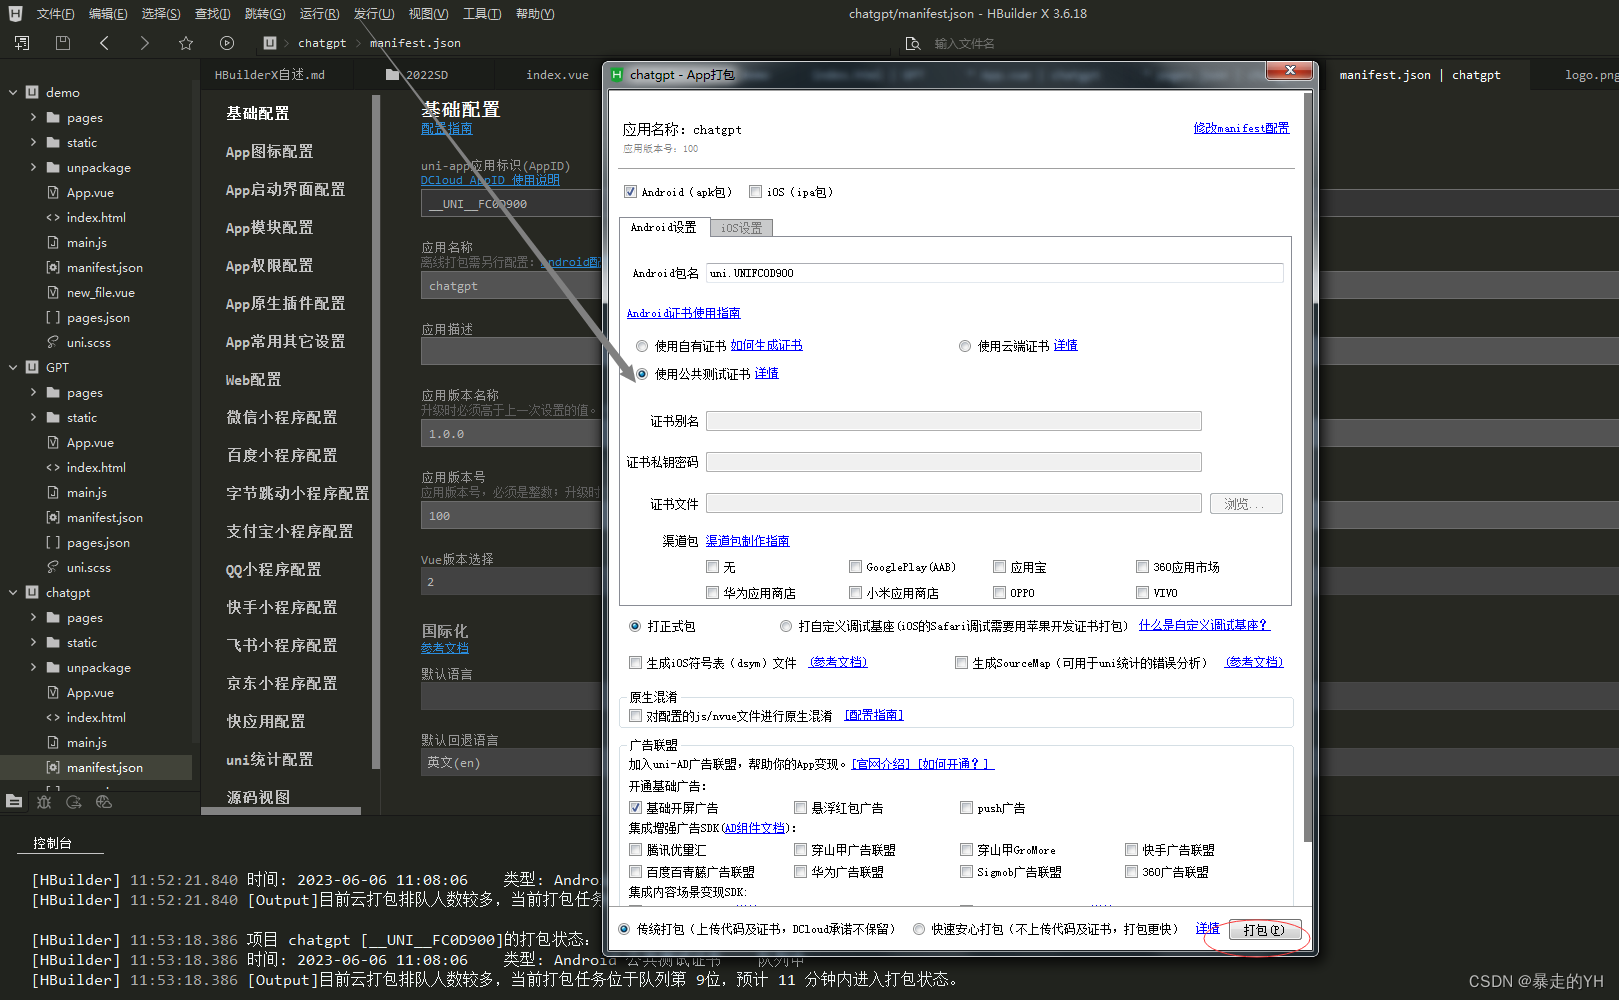Click the star favorites icon
The width and height of the screenshot is (1619, 1000).
(x=185, y=43)
